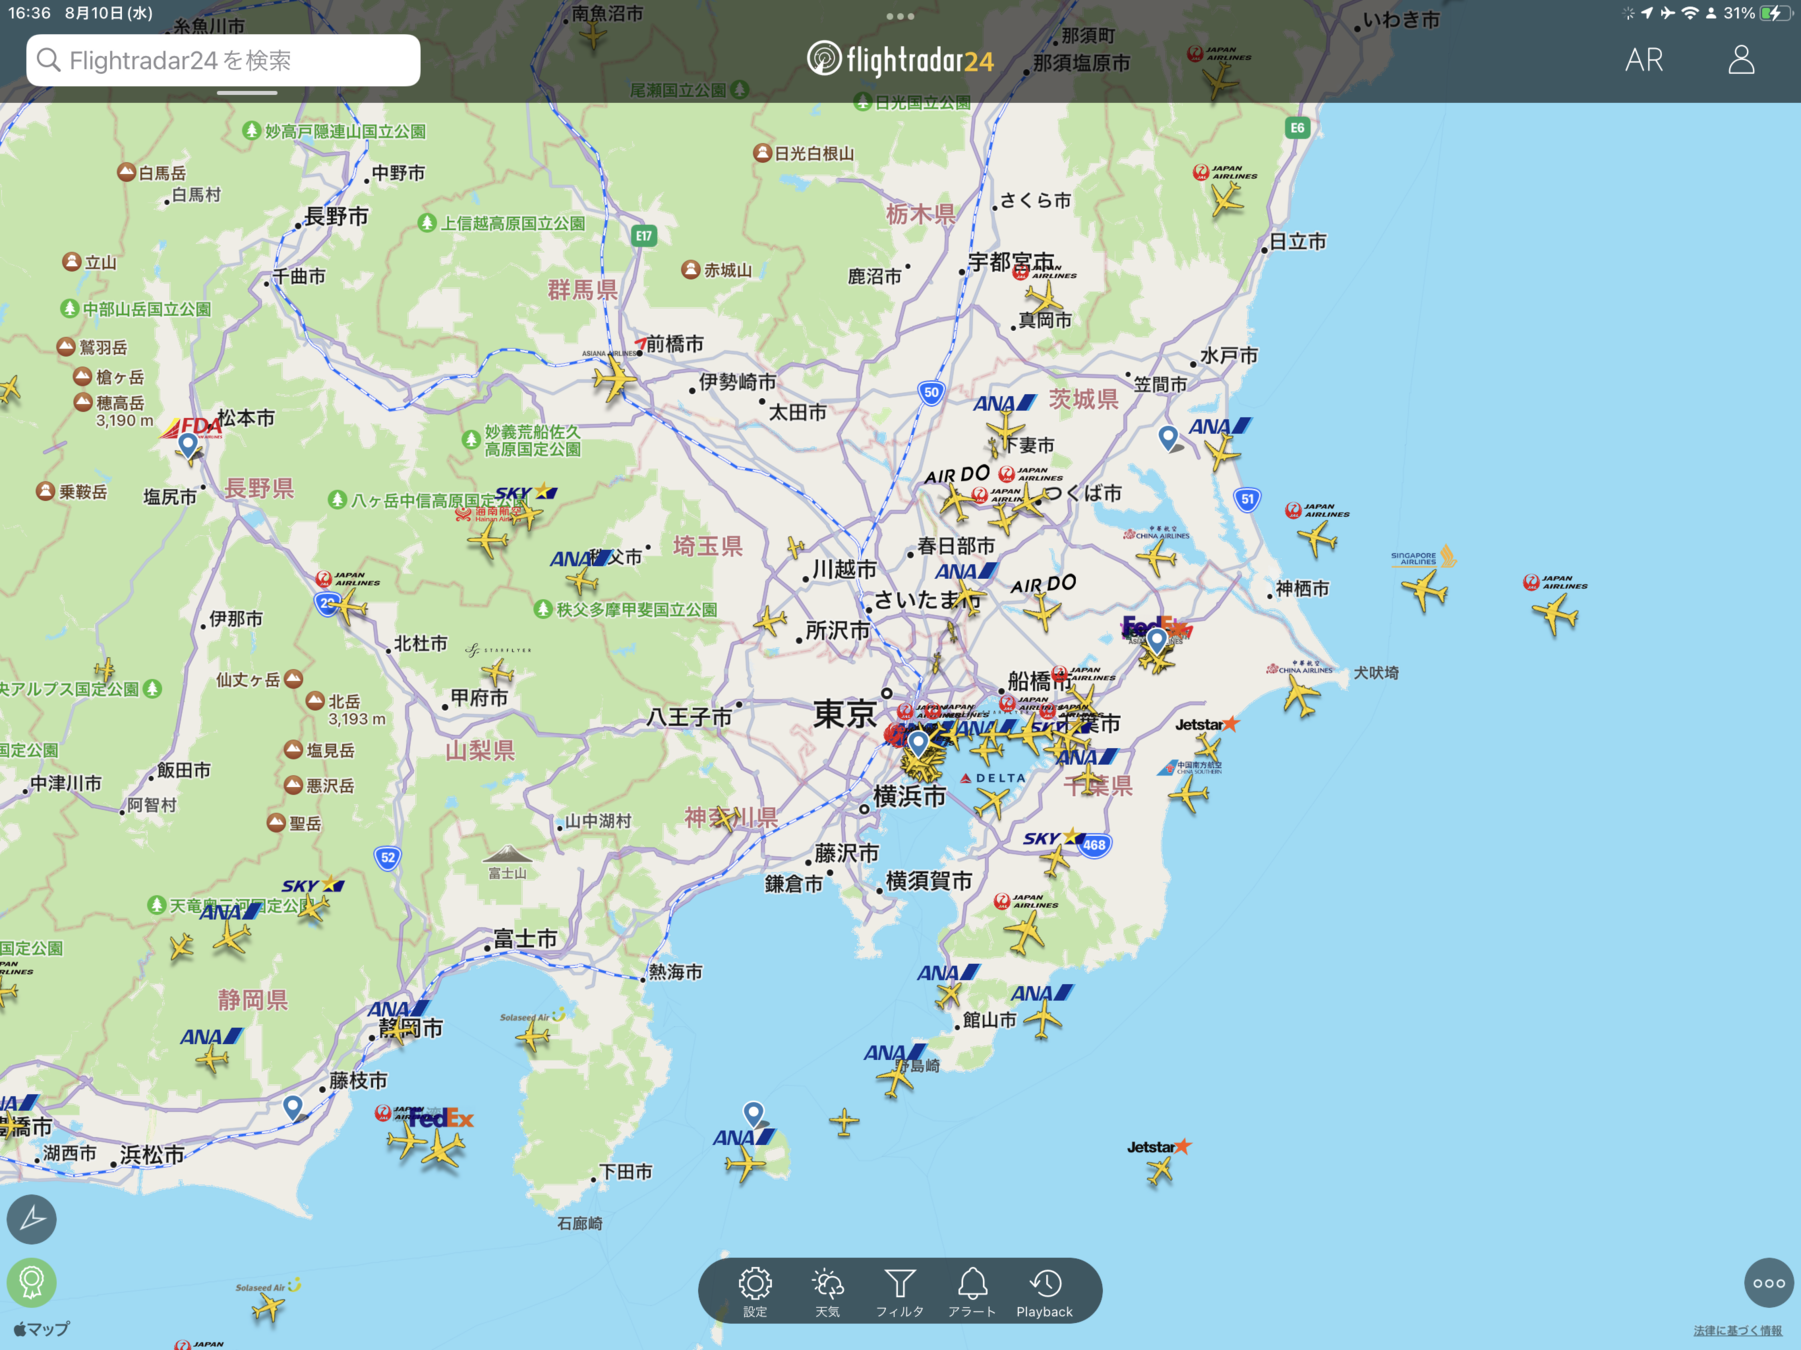This screenshot has width=1801, height=1350.
Task: Select the Starflyer plane near 甲府市
Action: [497, 672]
